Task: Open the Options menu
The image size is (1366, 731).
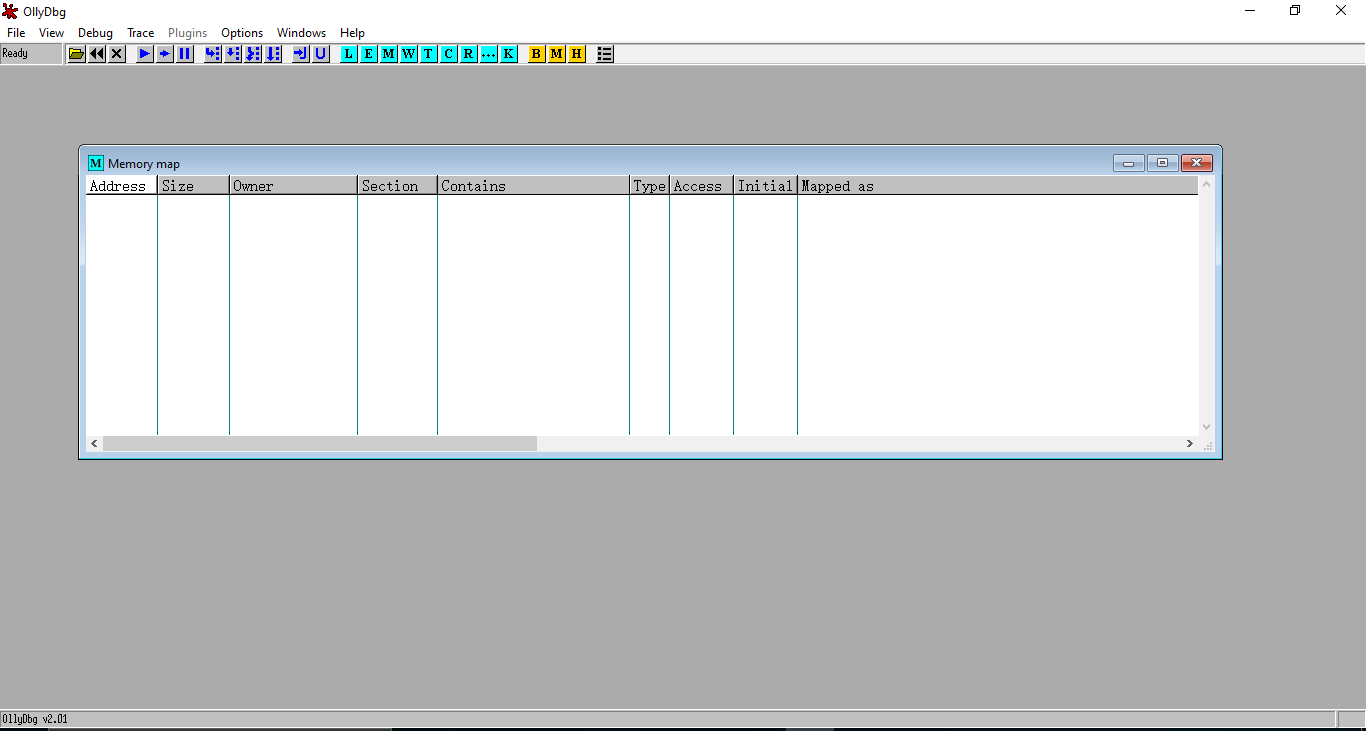Action: [242, 33]
